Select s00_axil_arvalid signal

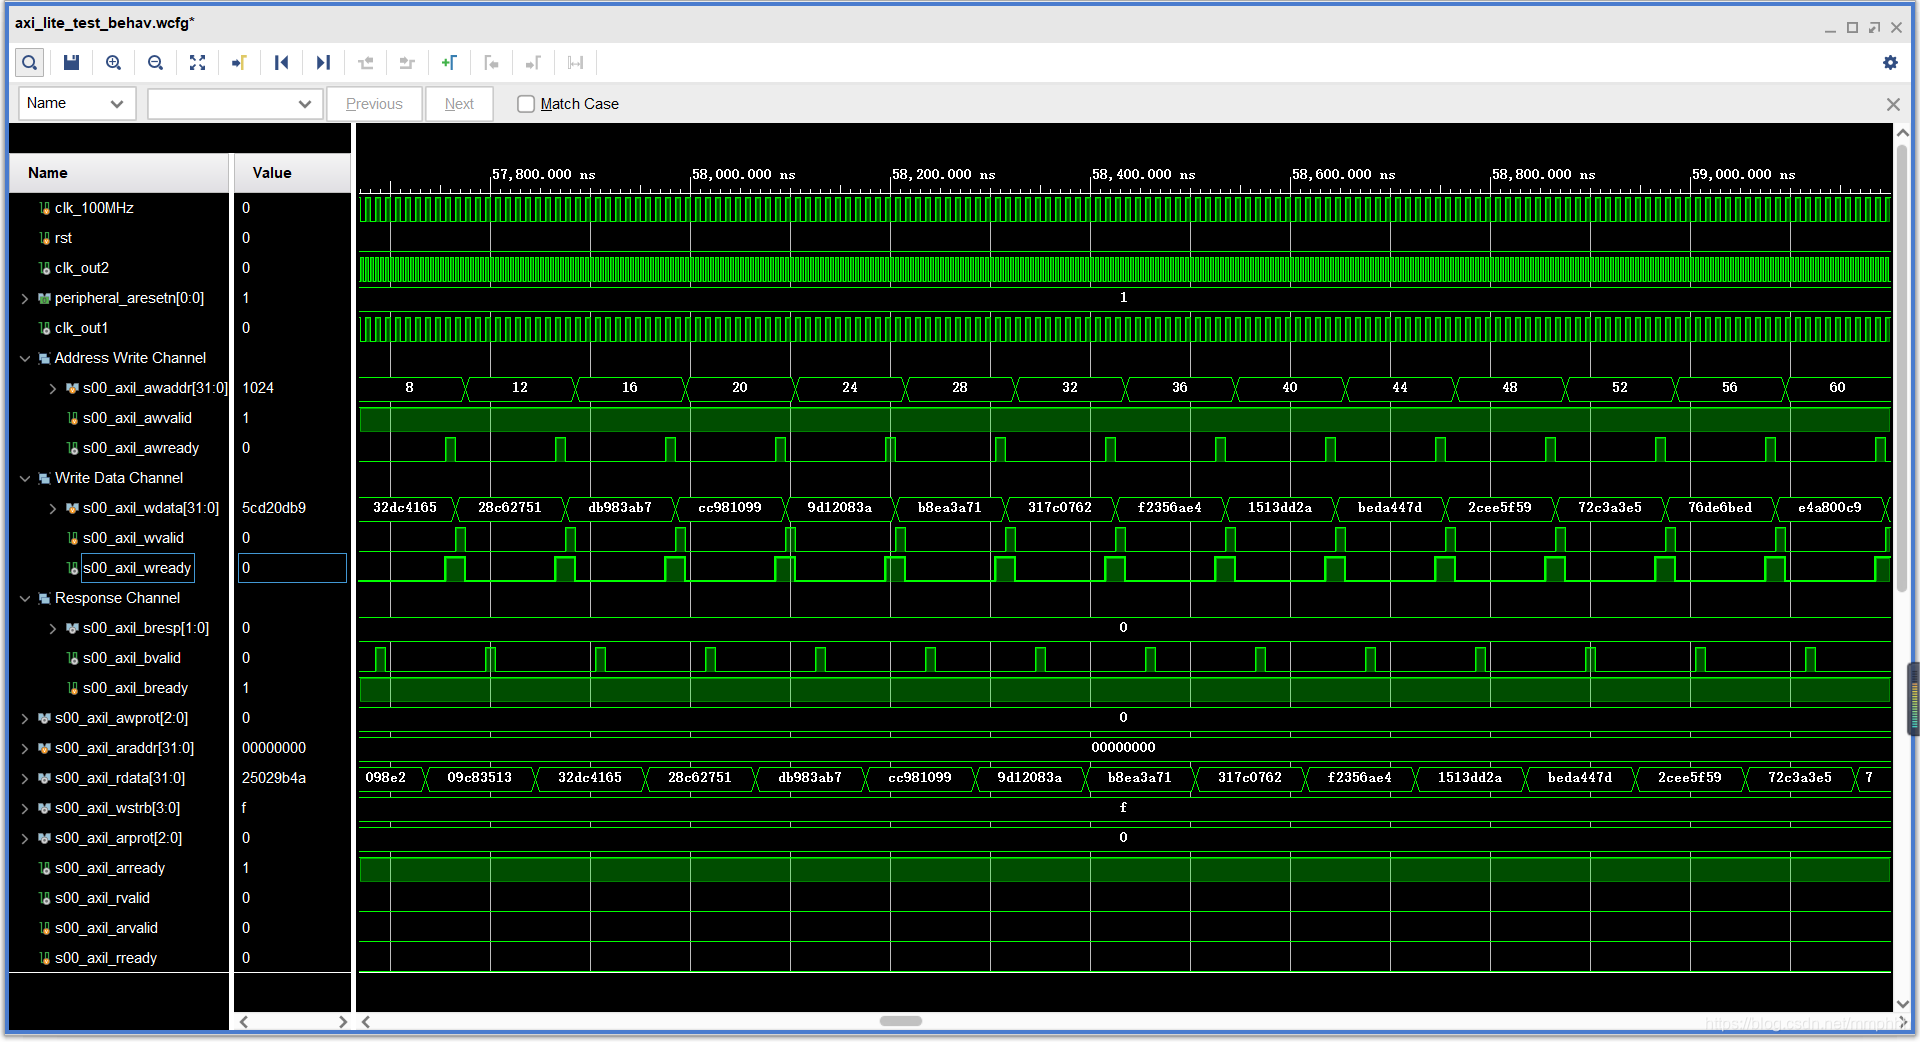tap(106, 928)
